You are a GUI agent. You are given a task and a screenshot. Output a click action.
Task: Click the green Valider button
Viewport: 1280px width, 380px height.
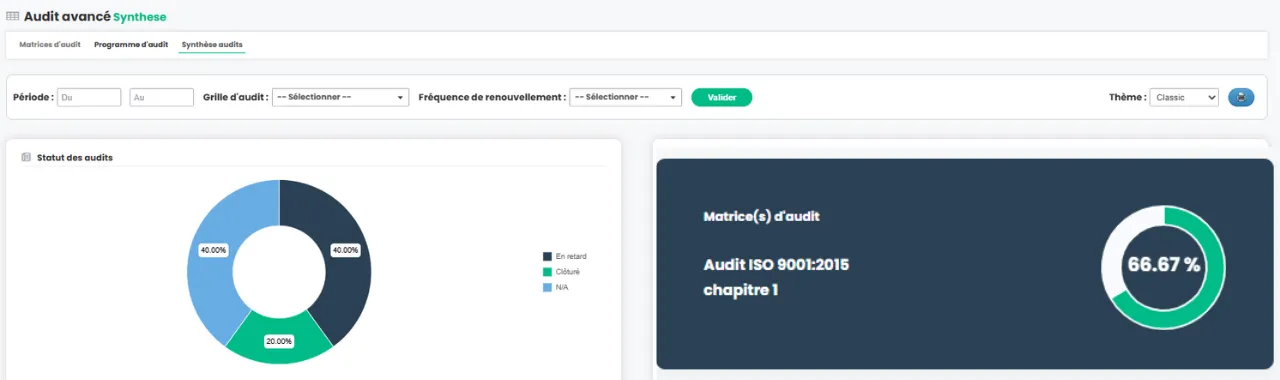pyautogui.click(x=722, y=97)
